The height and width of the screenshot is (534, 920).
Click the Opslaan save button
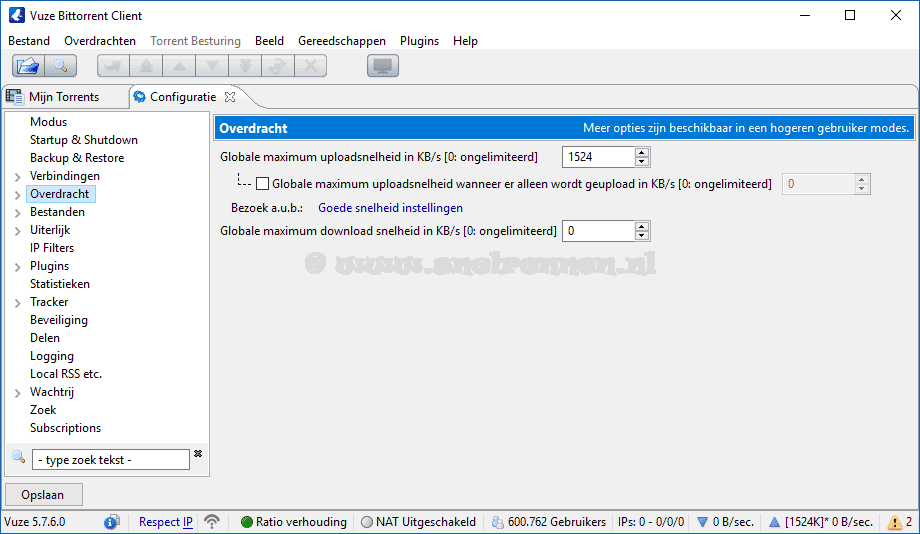point(43,495)
